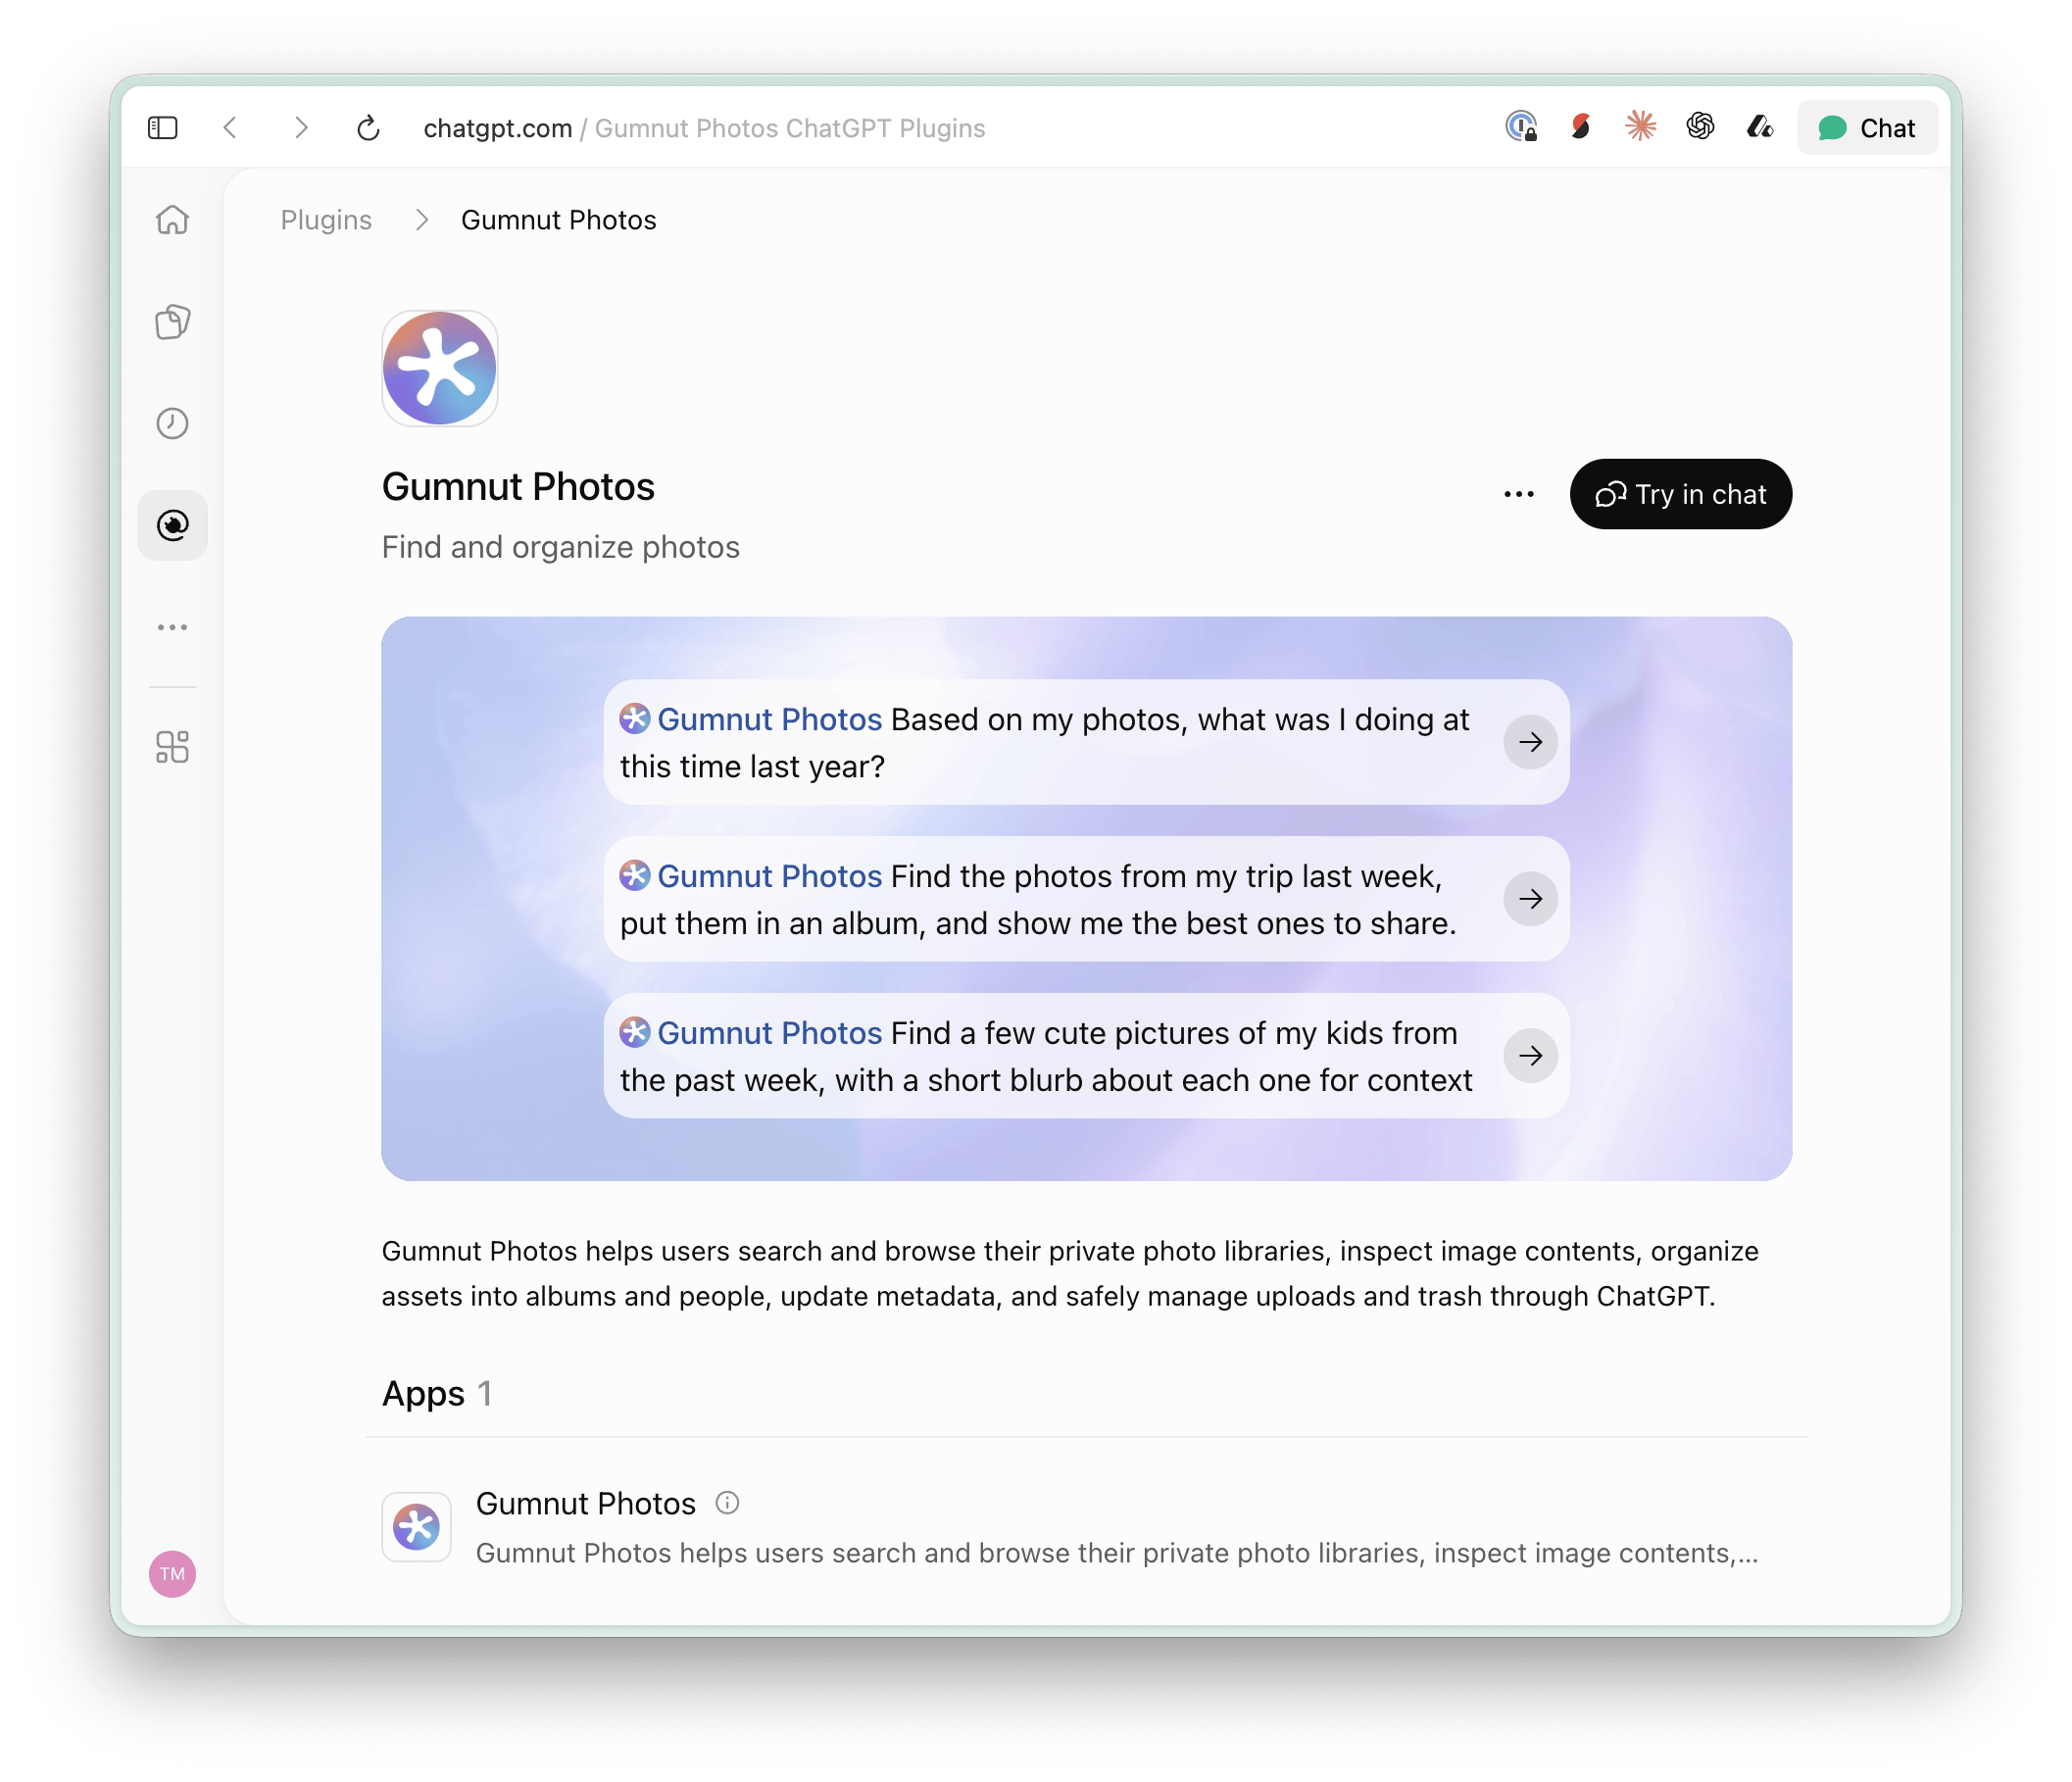The width and height of the screenshot is (2072, 1782).
Task: Navigate to Plugins breadcrumb
Action: [326, 220]
